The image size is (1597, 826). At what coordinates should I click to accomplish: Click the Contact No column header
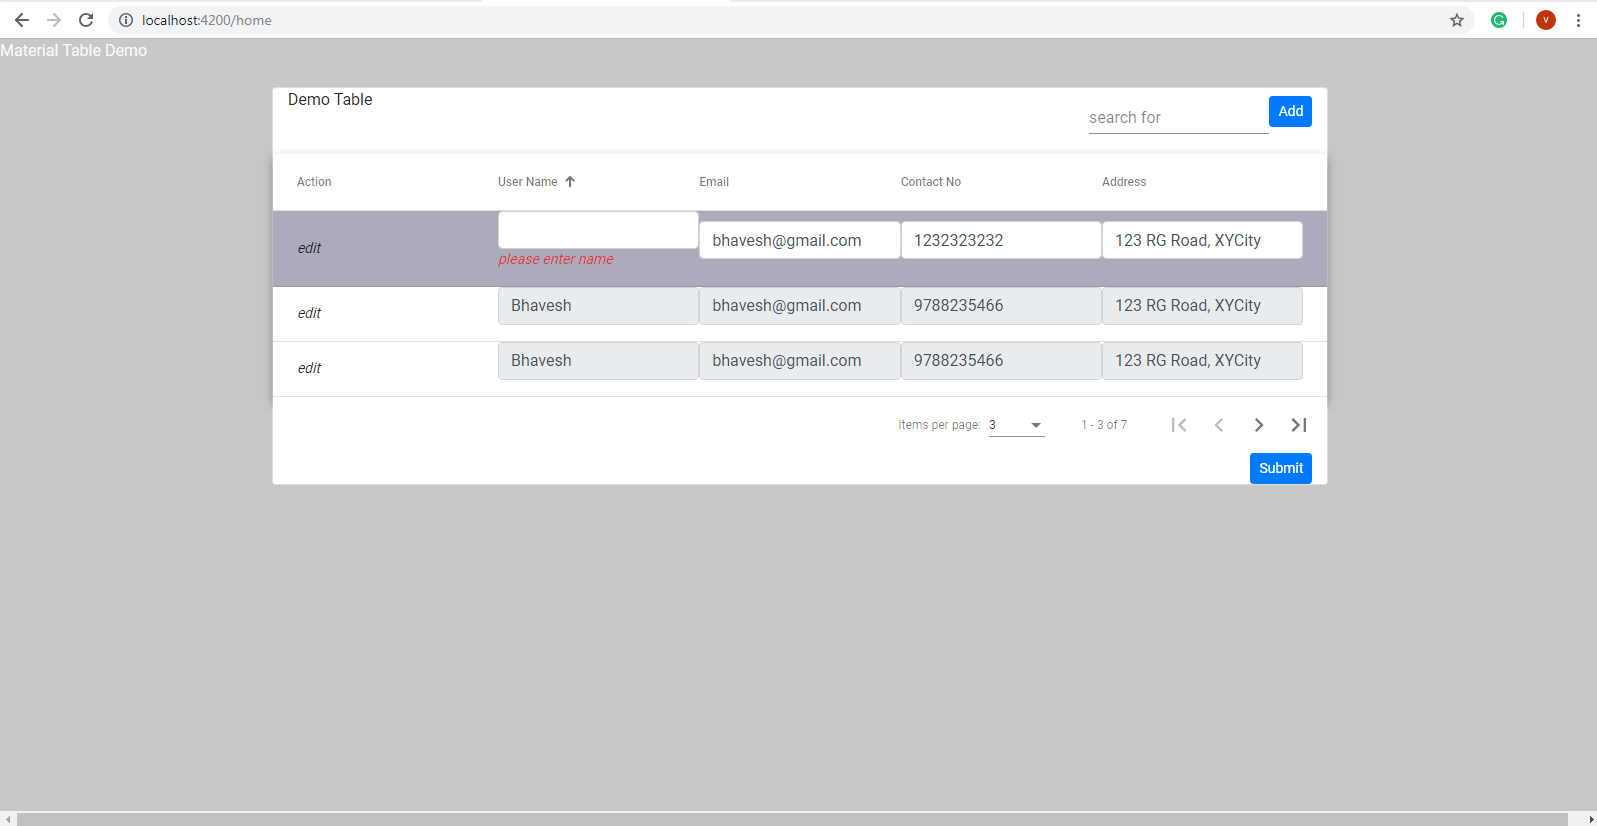pos(931,182)
